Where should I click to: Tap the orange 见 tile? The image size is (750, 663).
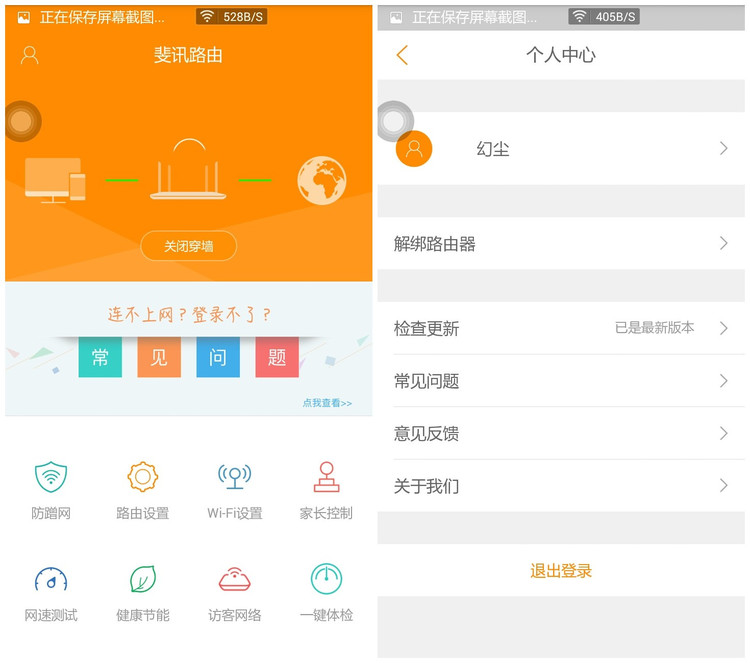click(x=159, y=357)
